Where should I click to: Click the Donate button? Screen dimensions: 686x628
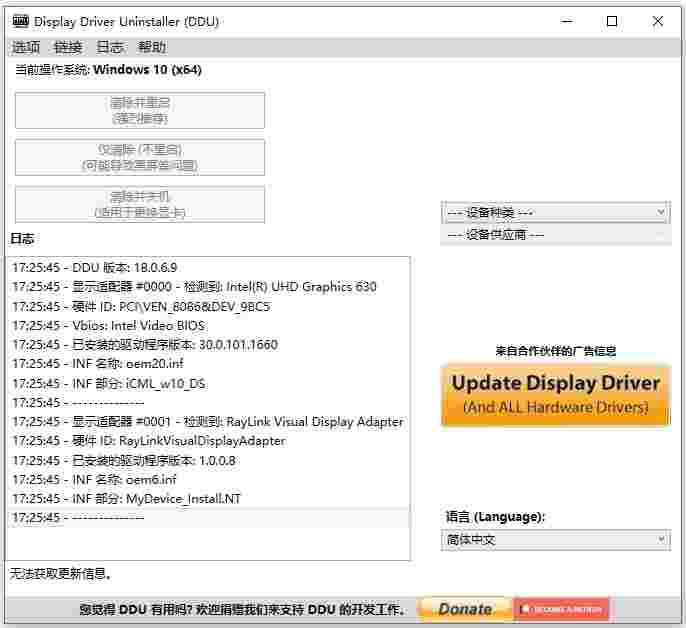tap(465, 609)
